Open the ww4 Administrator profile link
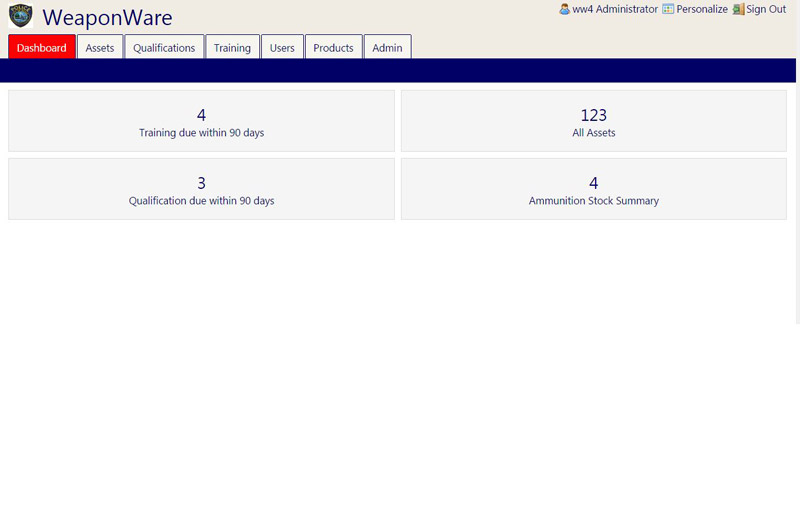This screenshot has width=800, height=528. (x=615, y=9)
